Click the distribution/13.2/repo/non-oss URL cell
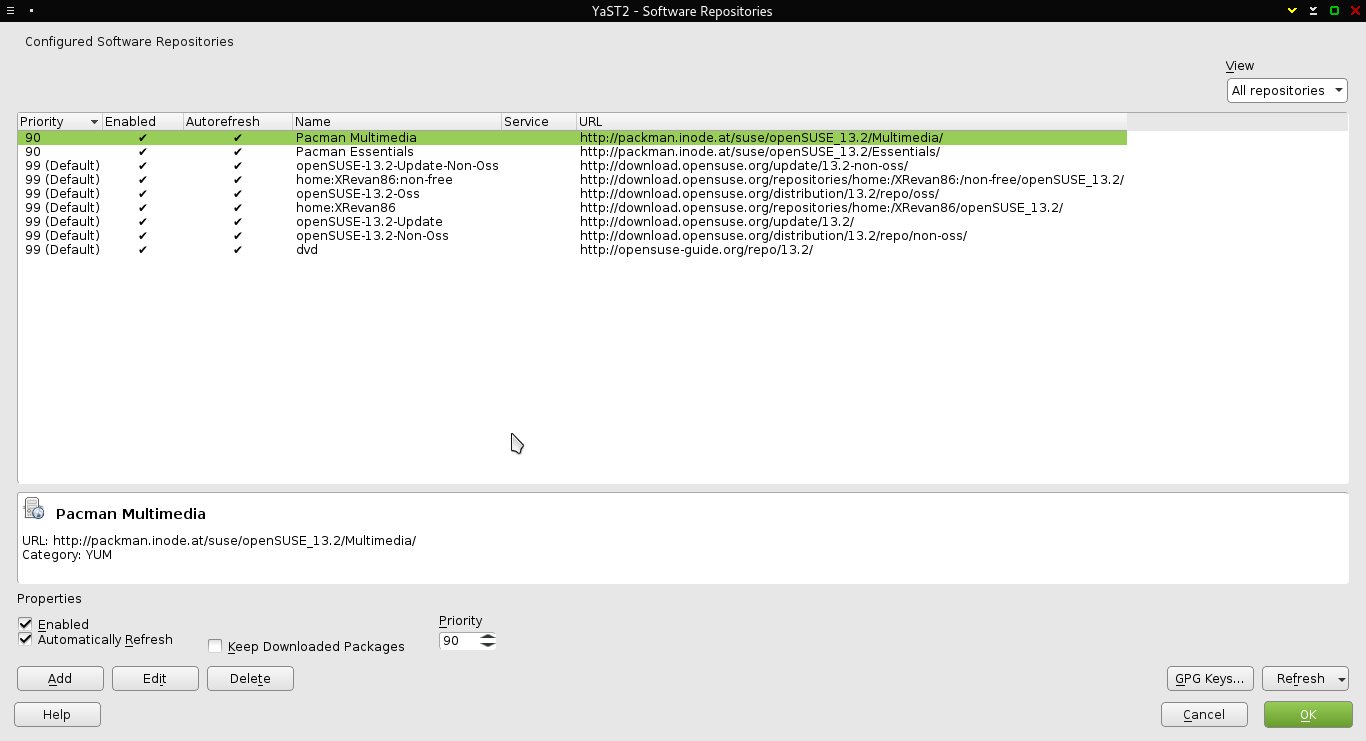 pos(773,235)
